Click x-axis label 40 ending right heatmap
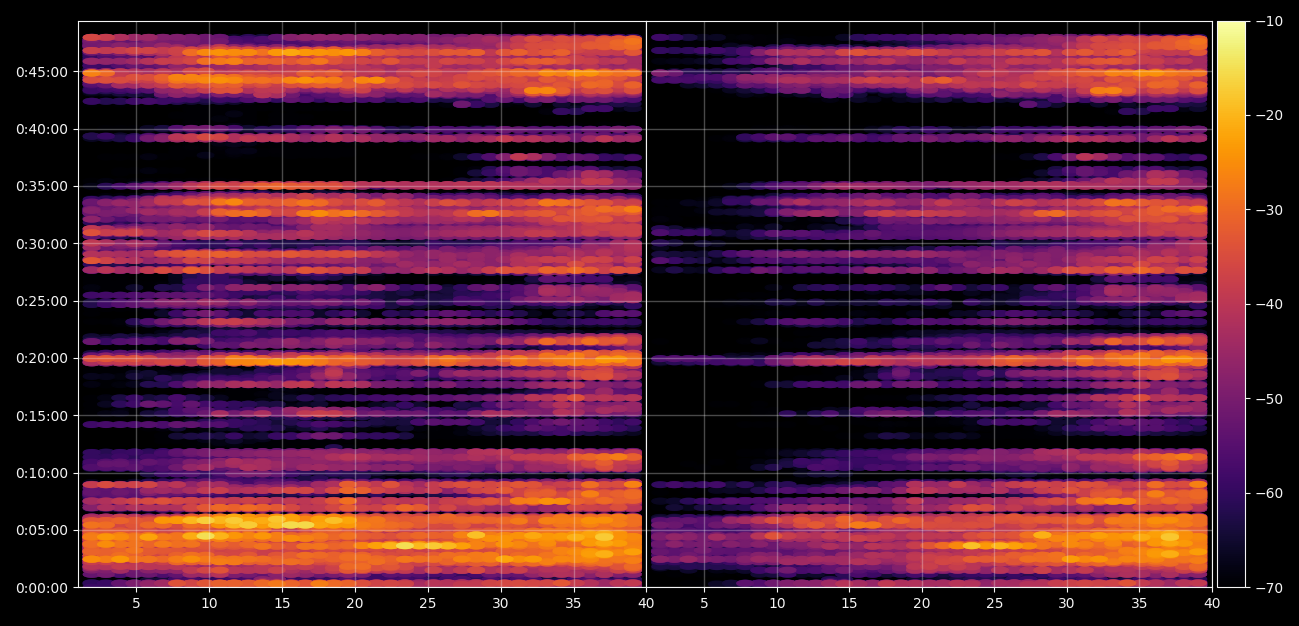This screenshot has width=1299, height=626. [1212, 604]
